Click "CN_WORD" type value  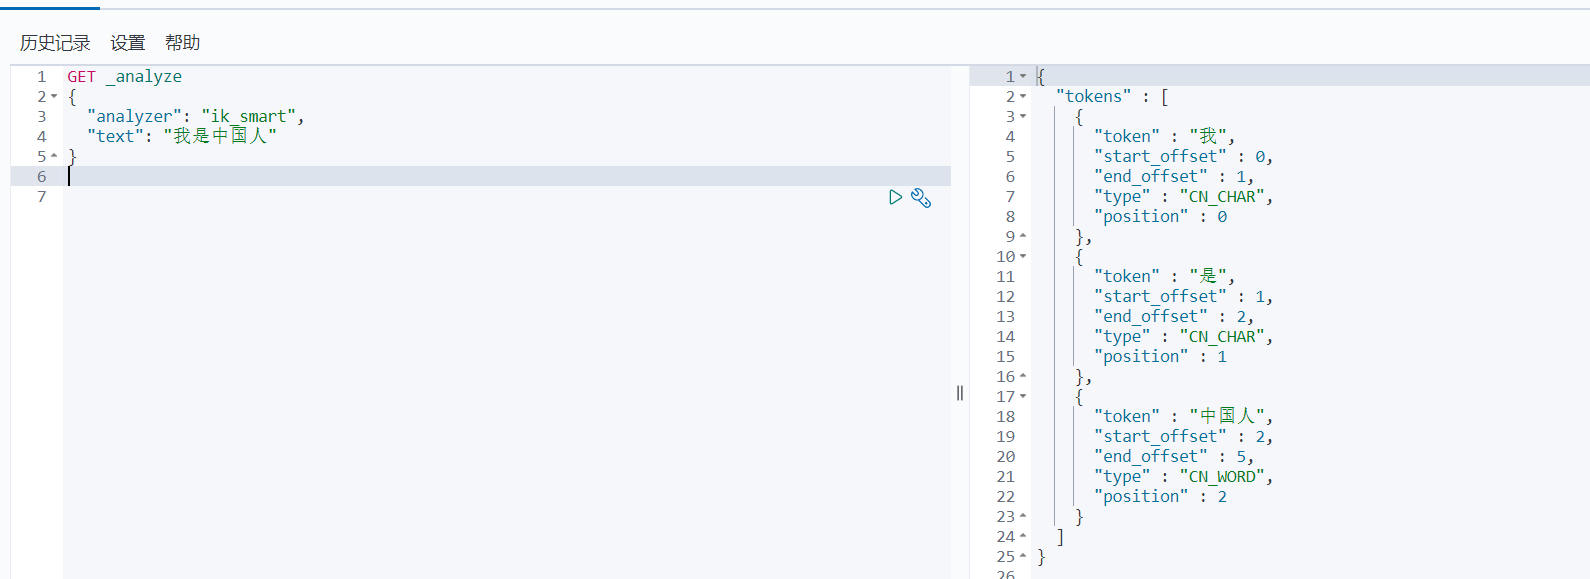[1222, 476]
